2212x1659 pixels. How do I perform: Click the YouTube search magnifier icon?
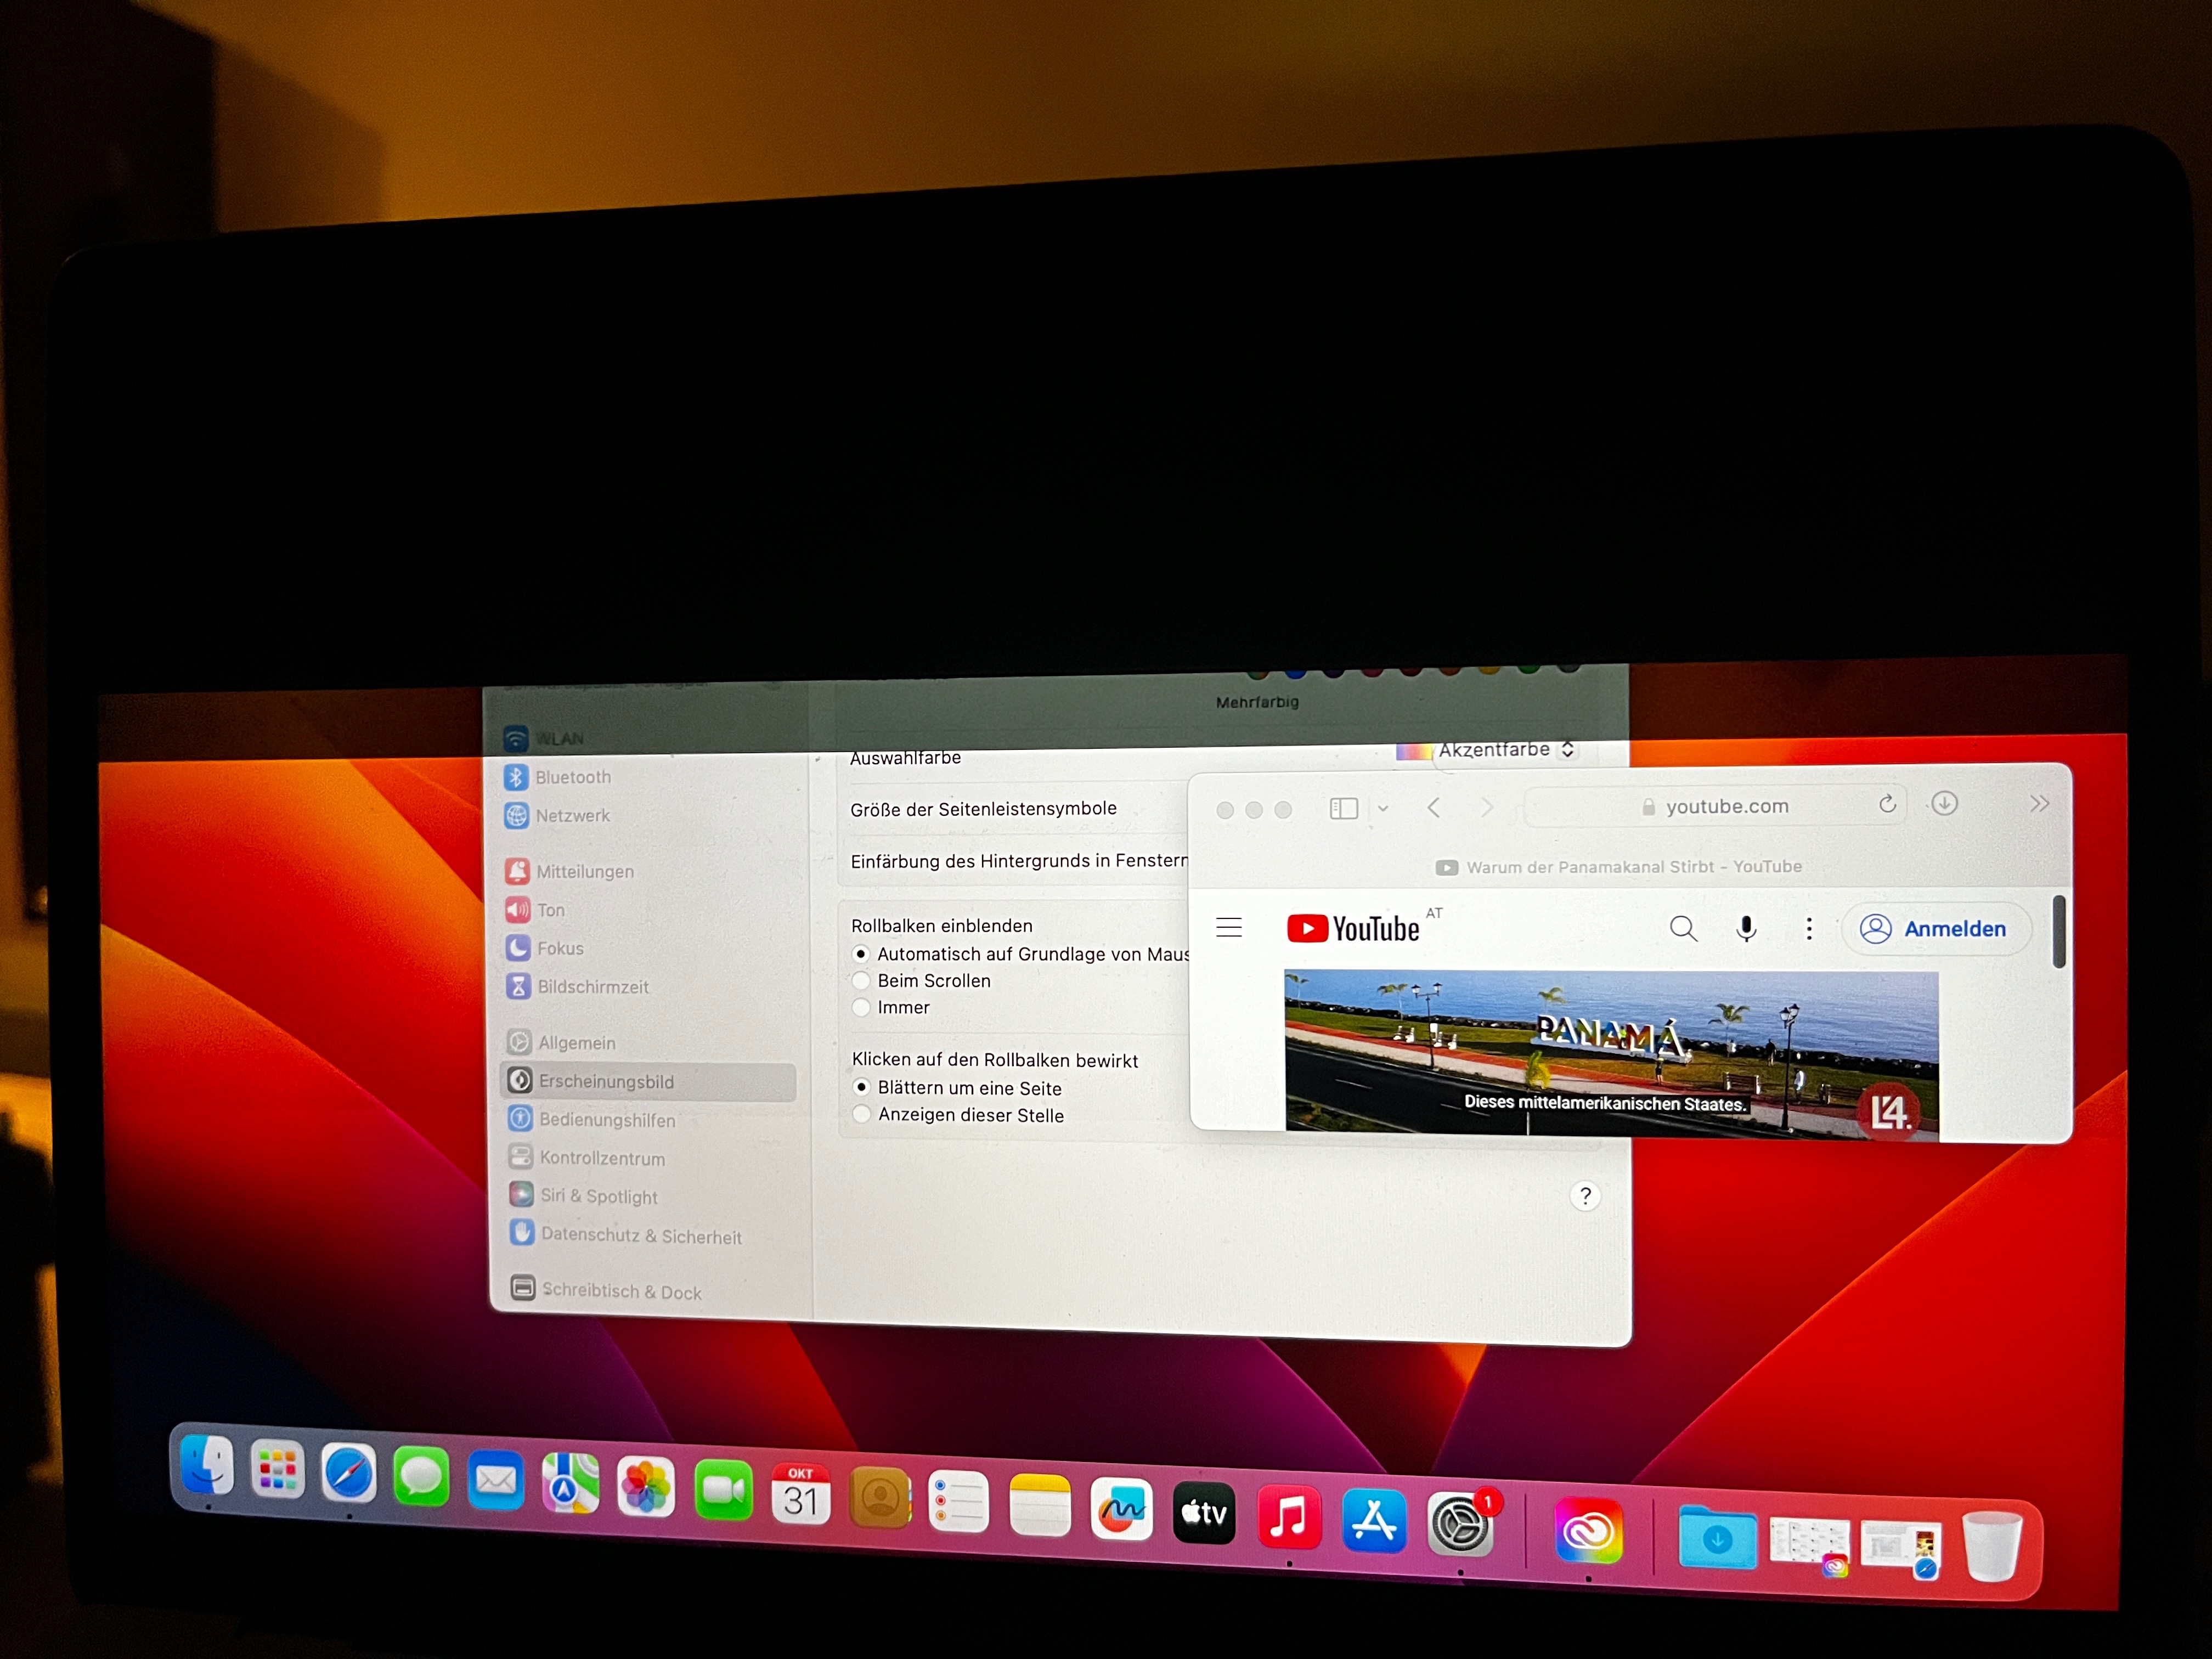[1683, 929]
